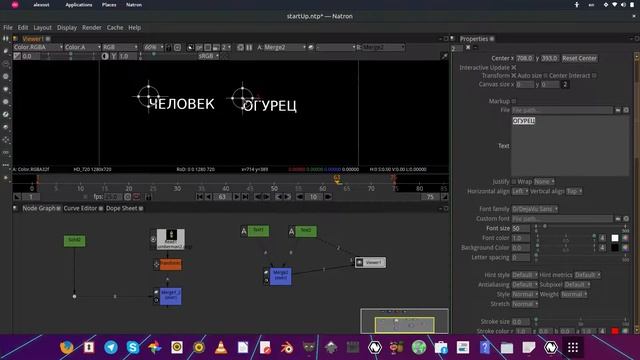Open the Stretch Normal dropdown
The image size is (640, 360).
525,304
